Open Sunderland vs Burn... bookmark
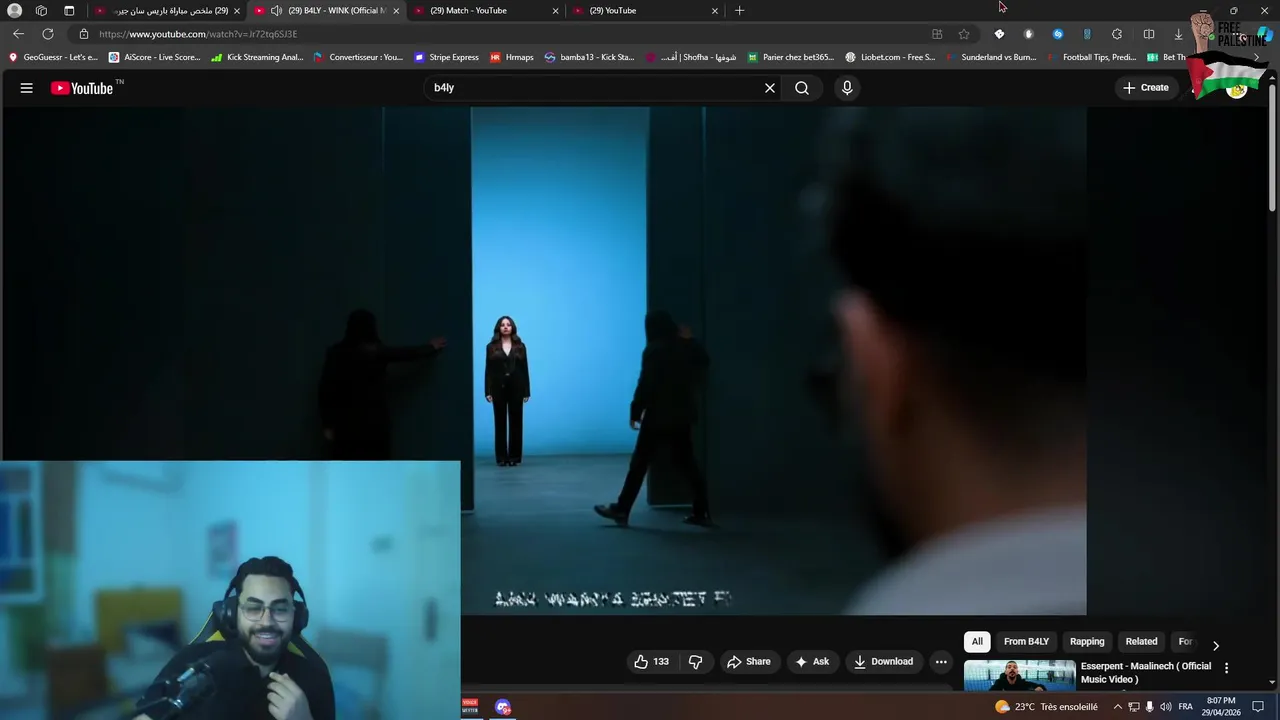Screen dimensions: 1280x720 (991, 57)
